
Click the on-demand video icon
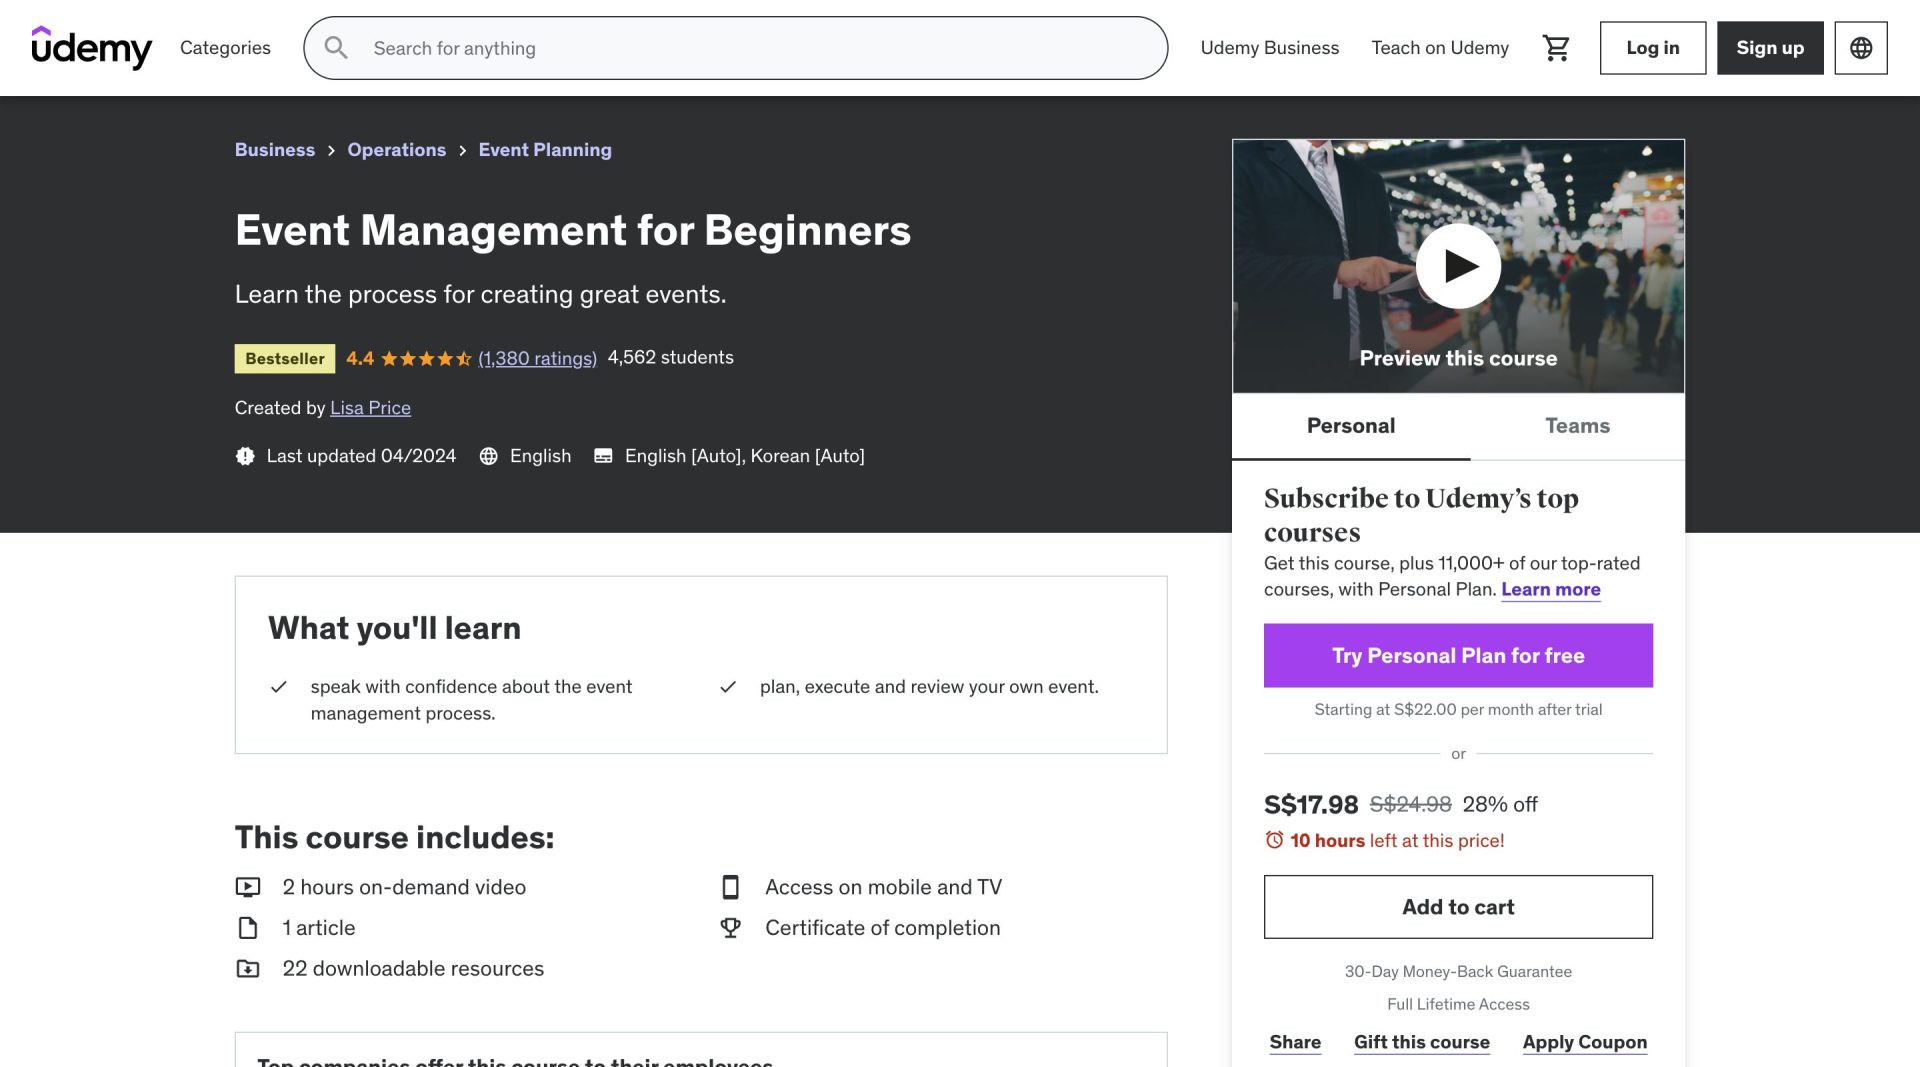pos(246,886)
